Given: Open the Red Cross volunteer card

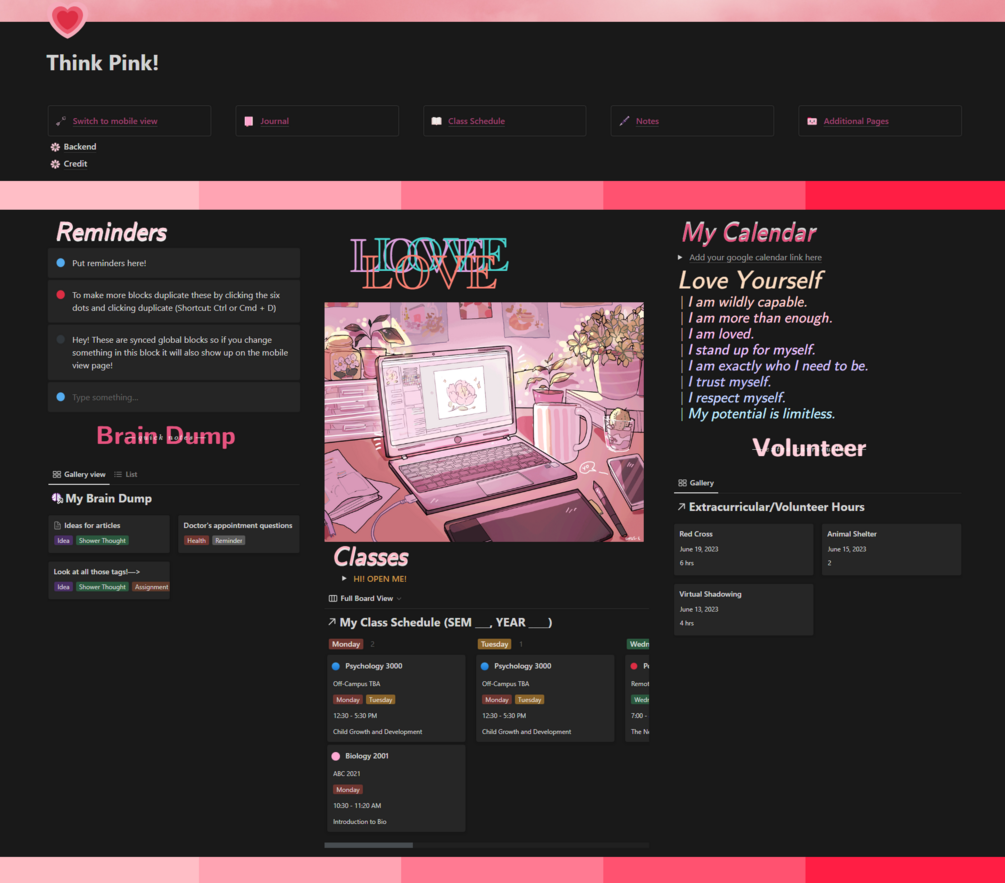Looking at the screenshot, I should [x=743, y=549].
